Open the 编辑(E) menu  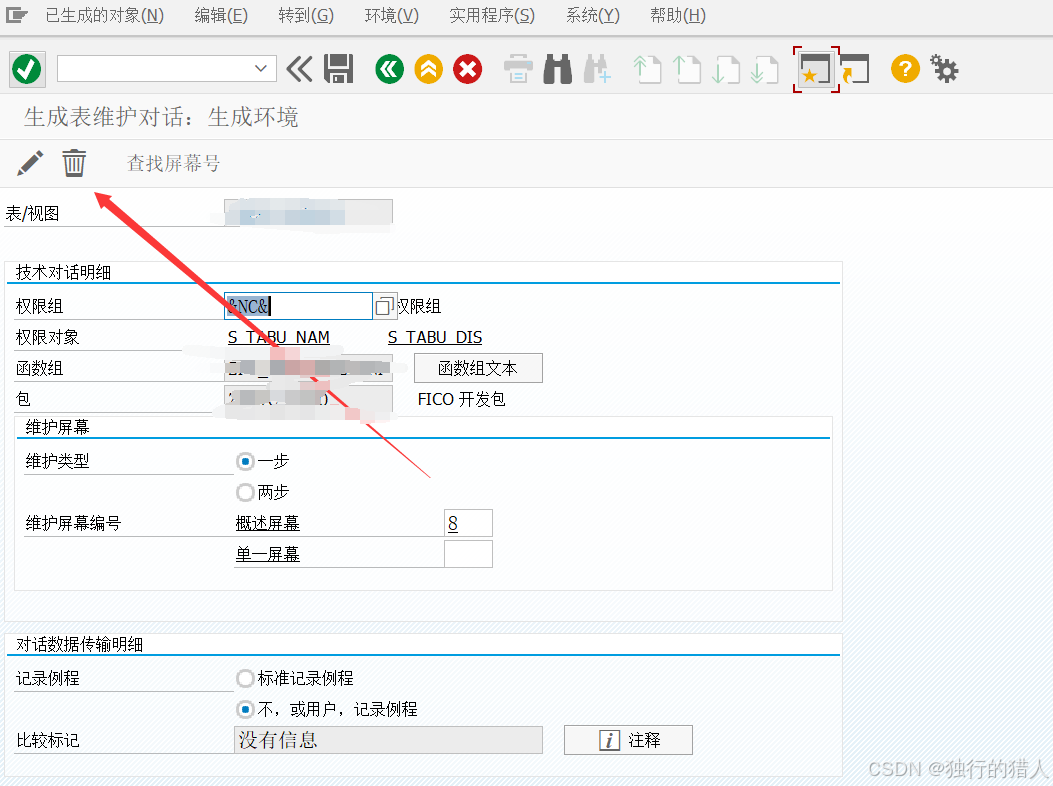[221, 15]
